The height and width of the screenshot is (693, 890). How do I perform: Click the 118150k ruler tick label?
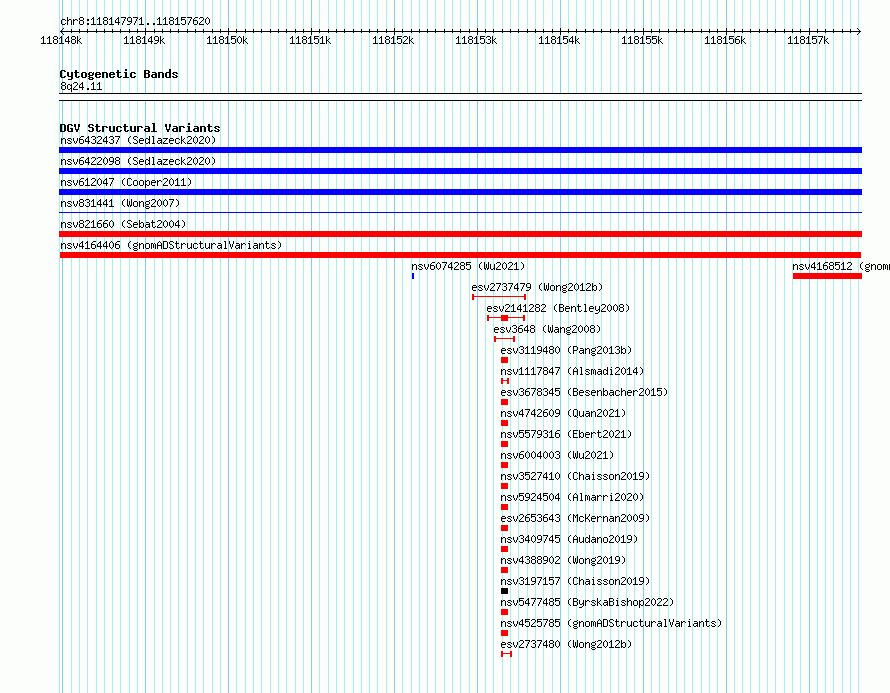tap(226, 40)
